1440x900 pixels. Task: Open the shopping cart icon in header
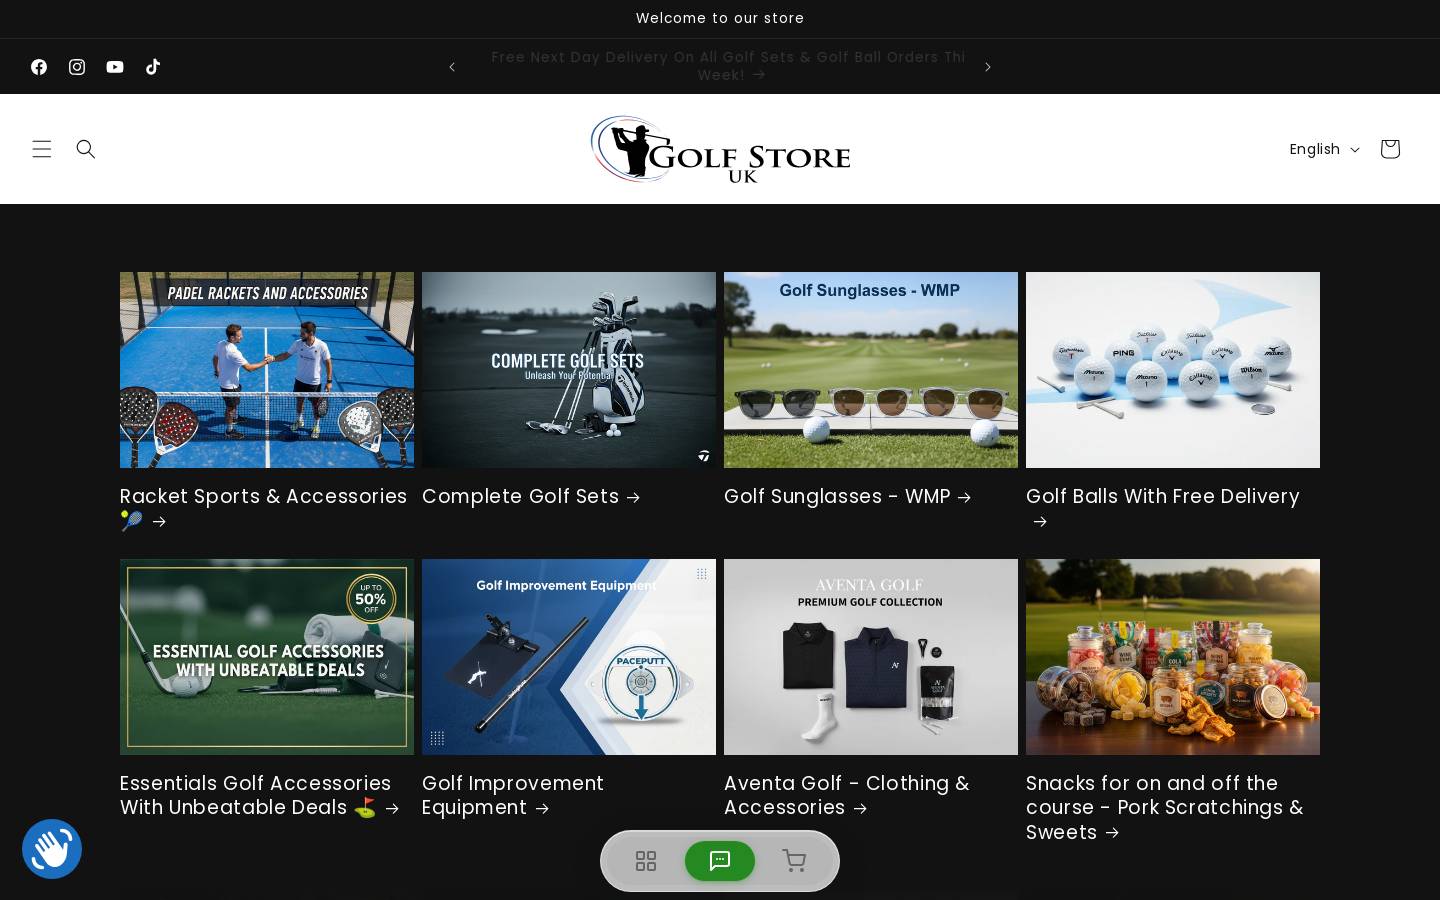click(x=1390, y=149)
